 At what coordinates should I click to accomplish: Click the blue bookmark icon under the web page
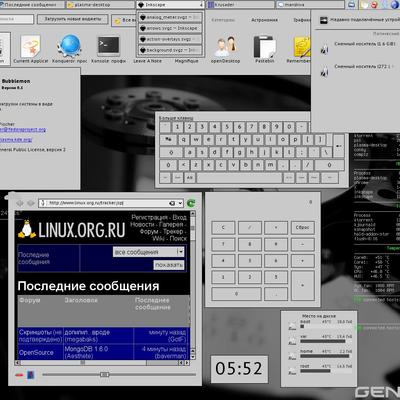(31, 375)
